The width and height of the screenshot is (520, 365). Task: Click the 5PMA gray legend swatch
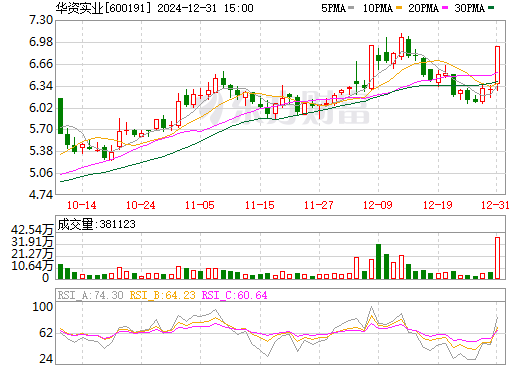point(351,8)
